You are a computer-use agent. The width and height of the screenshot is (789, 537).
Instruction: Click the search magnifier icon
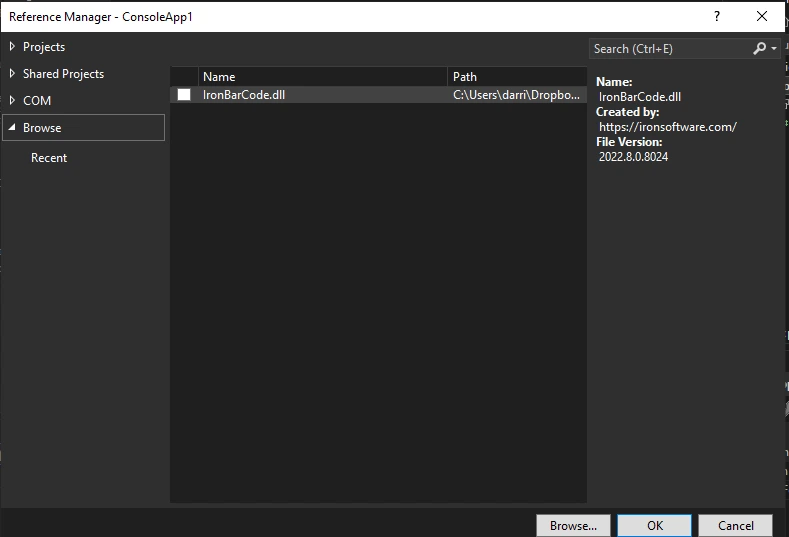pyautogui.click(x=760, y=48)
